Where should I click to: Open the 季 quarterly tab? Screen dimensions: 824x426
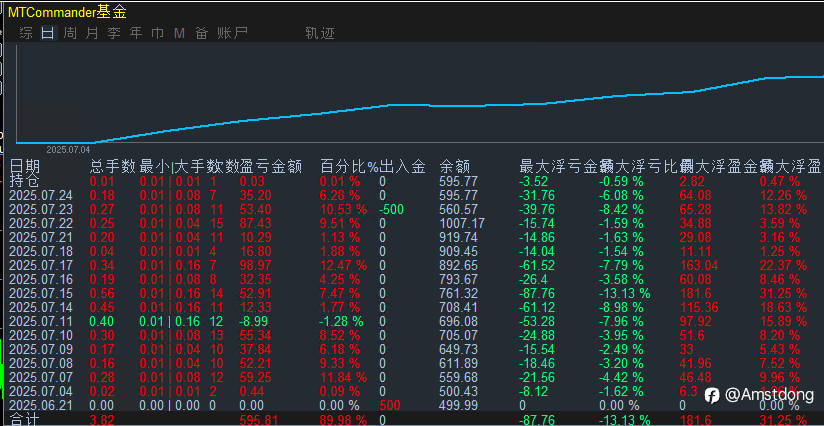point(114,33)
